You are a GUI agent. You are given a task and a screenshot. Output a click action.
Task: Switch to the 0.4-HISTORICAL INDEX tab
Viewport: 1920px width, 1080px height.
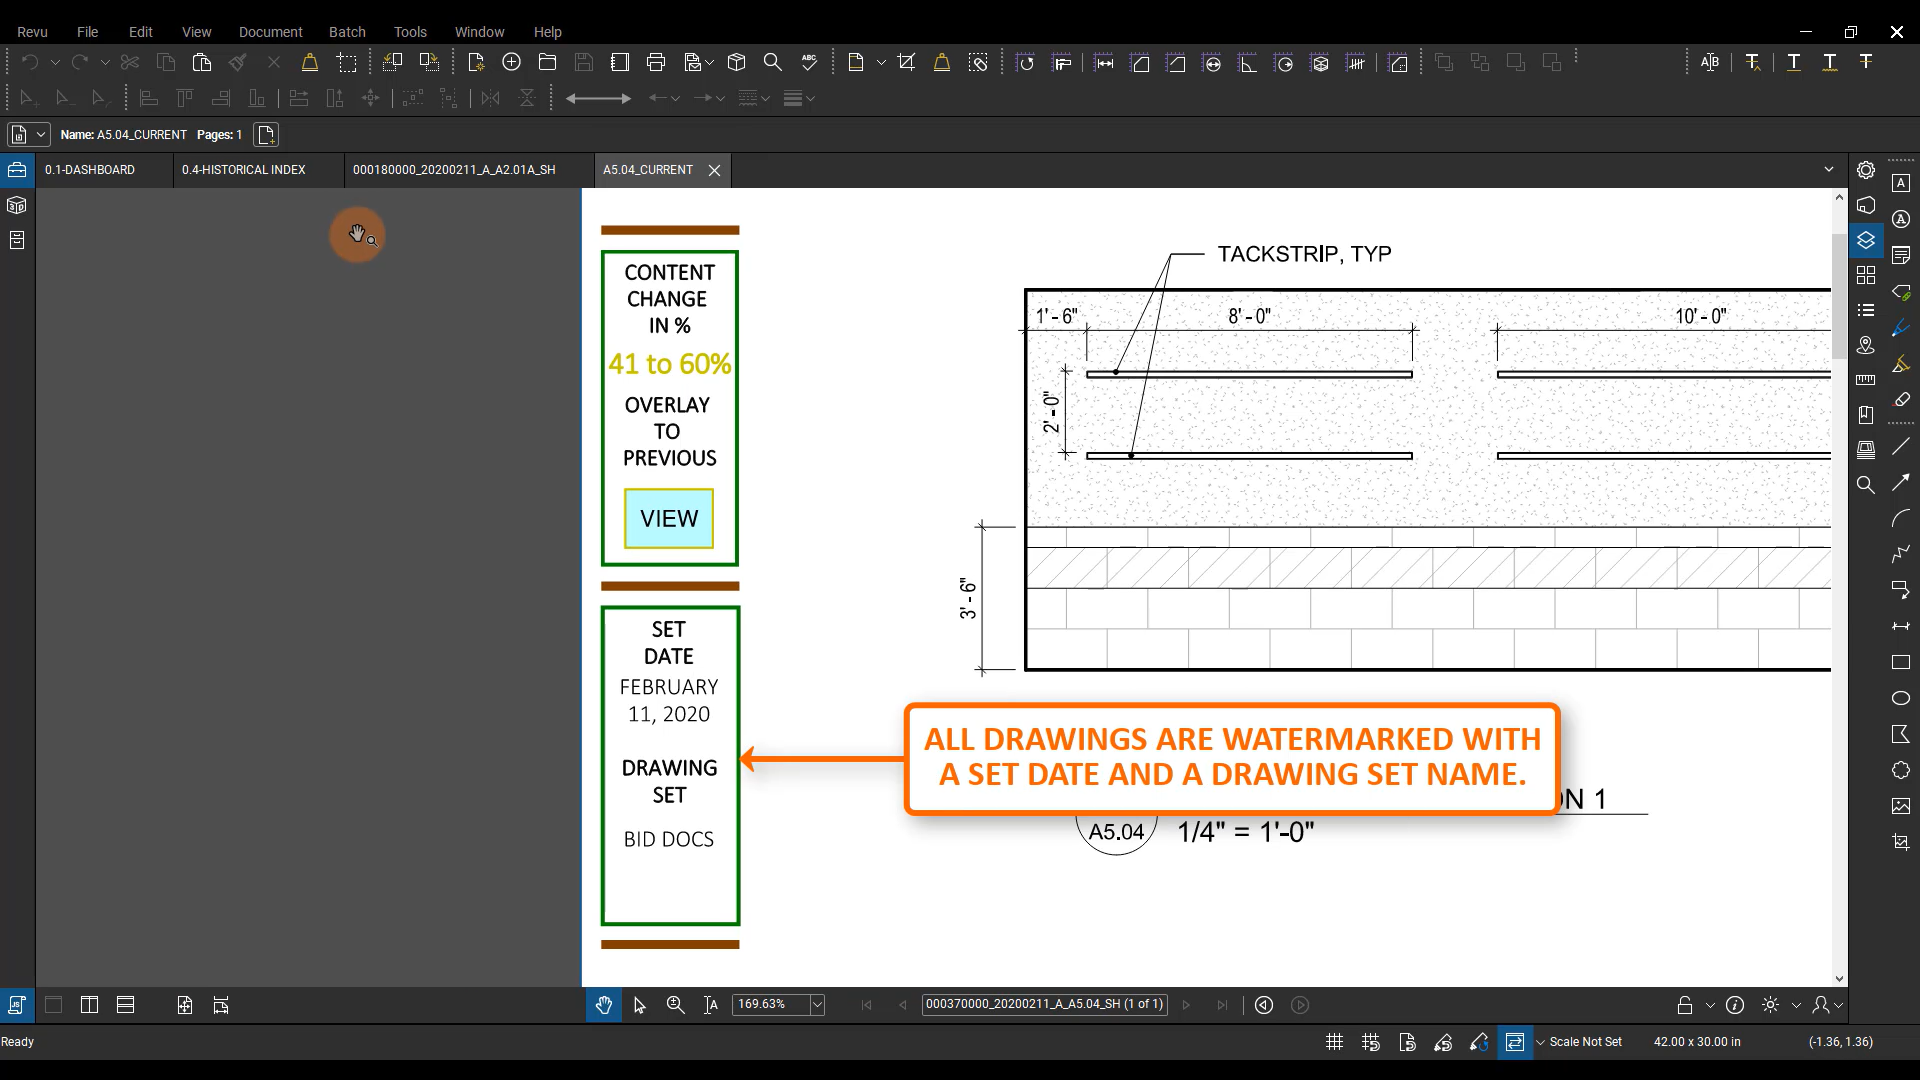(x=243, y=170)
